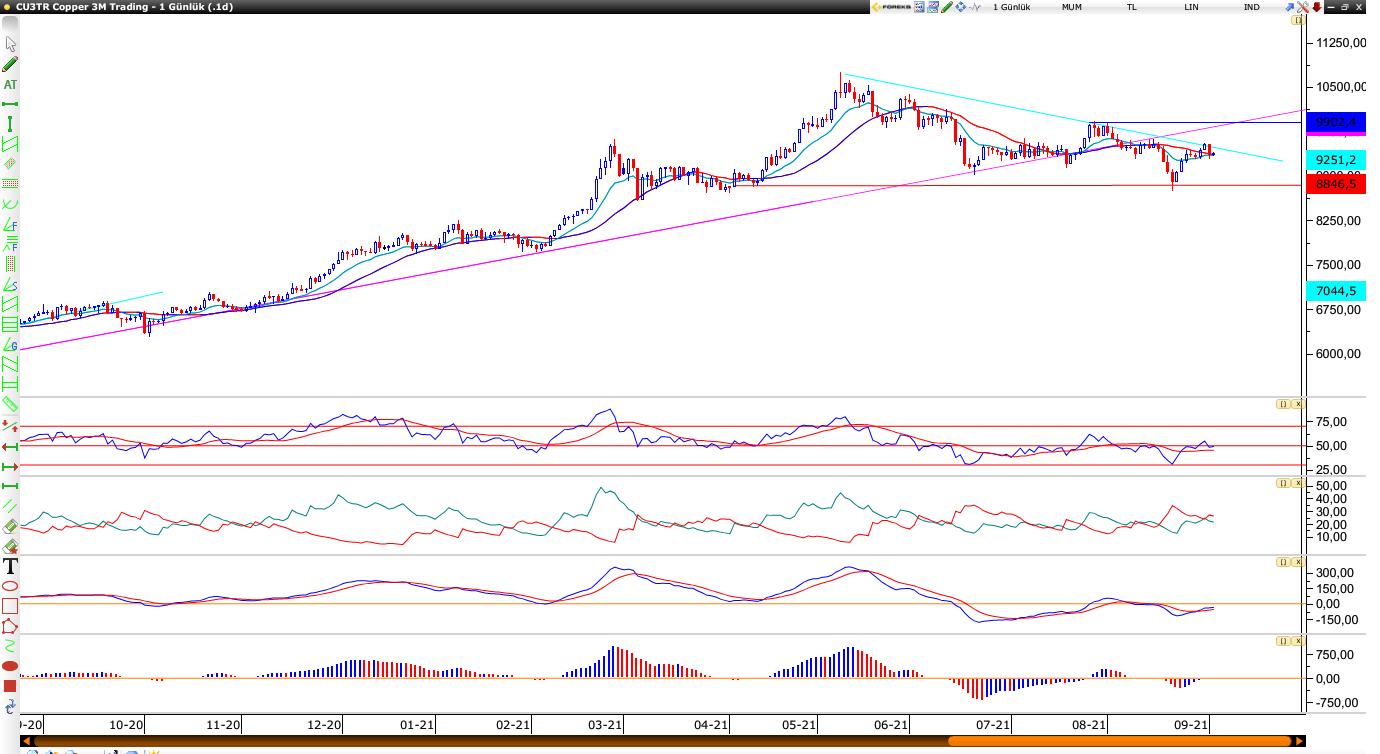Open the chart template icon in toolbar
This screenshot has height=754, width=1380.
[933, 7]
